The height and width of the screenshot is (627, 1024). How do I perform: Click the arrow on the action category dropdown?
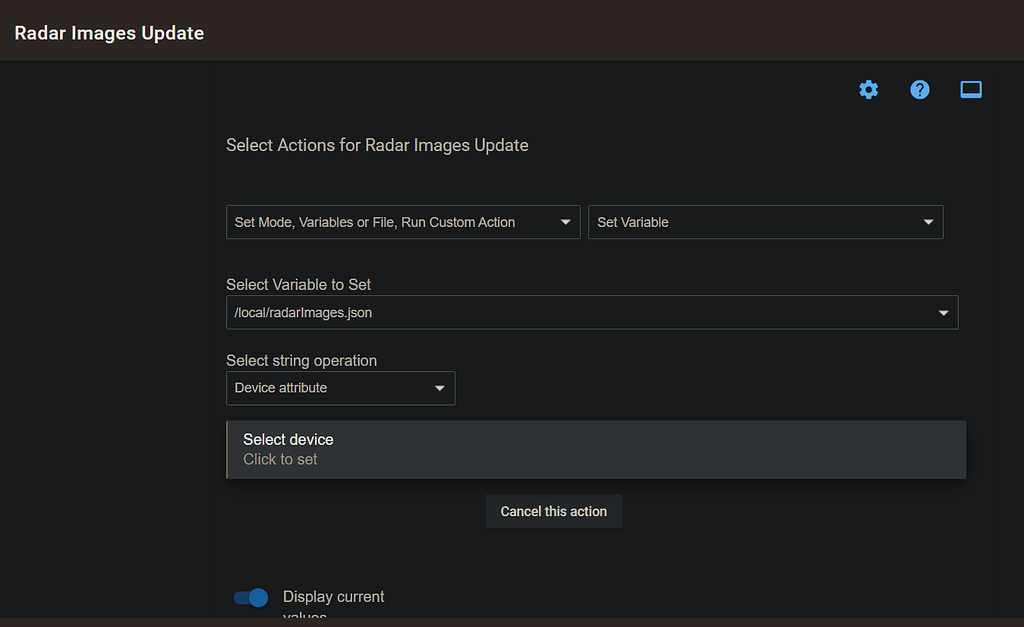(566, 222)
